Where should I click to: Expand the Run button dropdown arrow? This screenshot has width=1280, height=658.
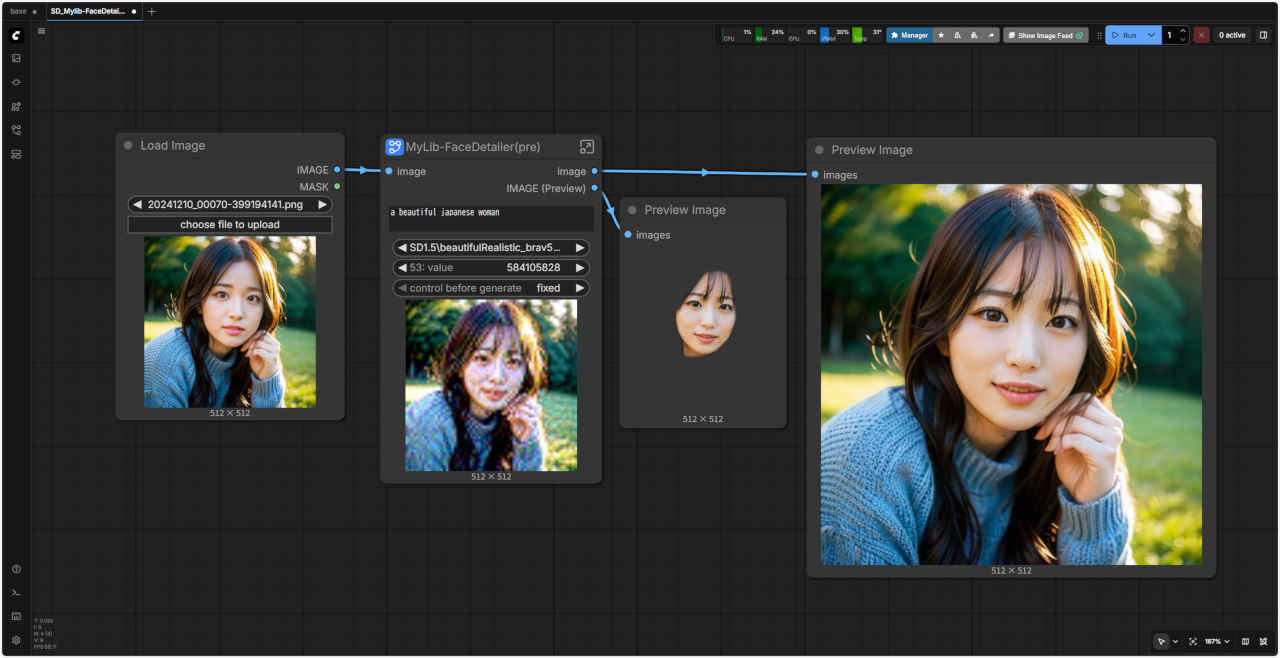1151,35
